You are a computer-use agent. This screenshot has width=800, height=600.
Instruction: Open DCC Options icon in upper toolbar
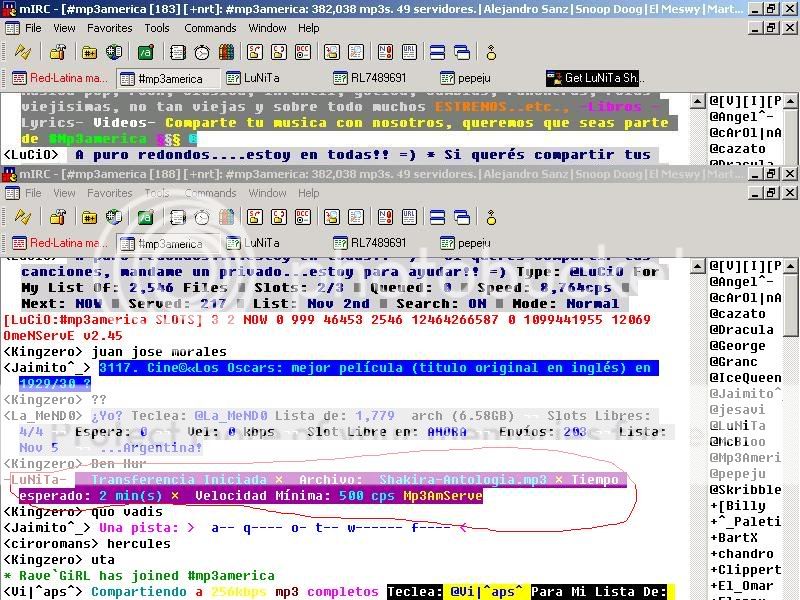click(303, 52)
